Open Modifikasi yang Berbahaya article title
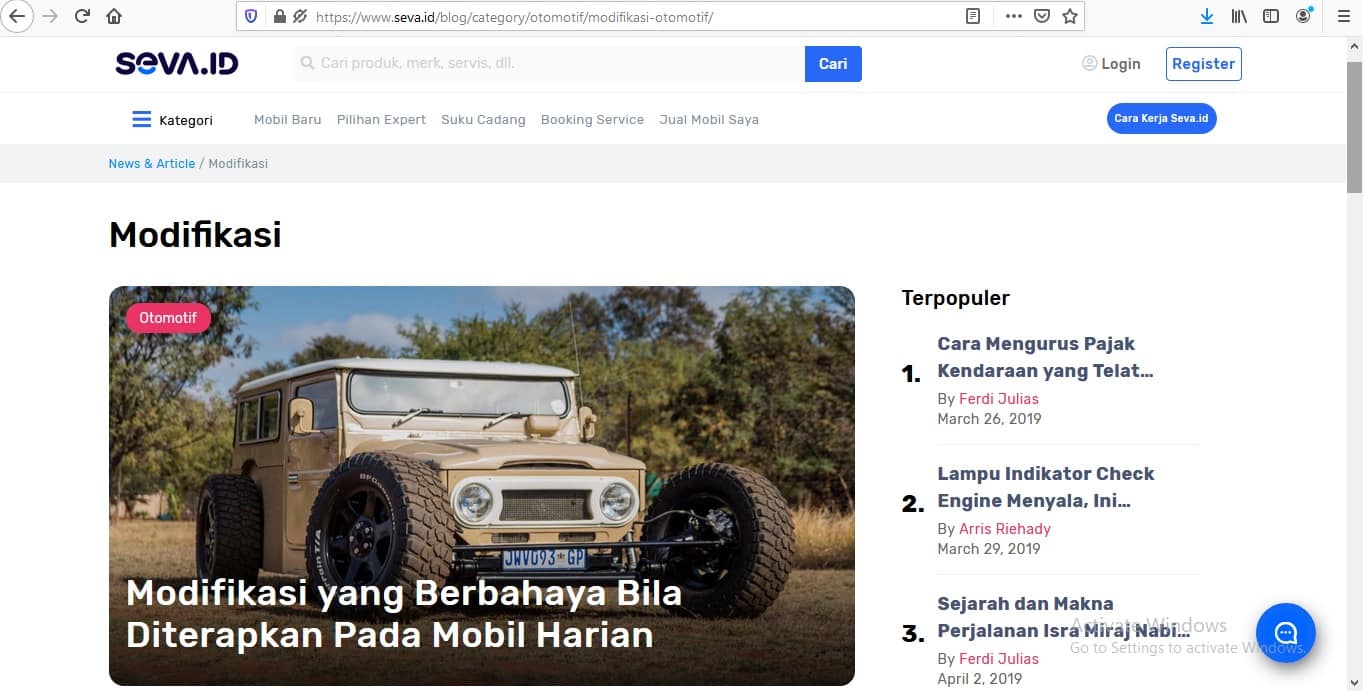1363x691 pixels. 403,614
